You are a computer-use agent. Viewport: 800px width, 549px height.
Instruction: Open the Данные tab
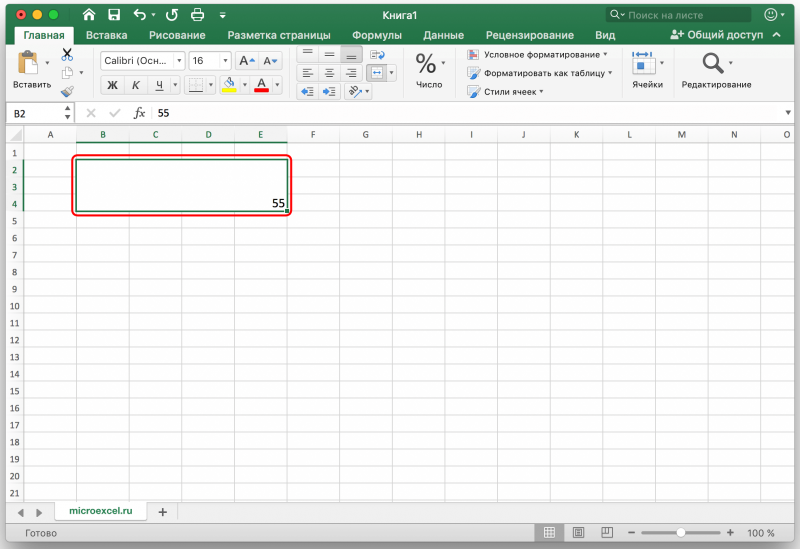(x=443, y=35)
